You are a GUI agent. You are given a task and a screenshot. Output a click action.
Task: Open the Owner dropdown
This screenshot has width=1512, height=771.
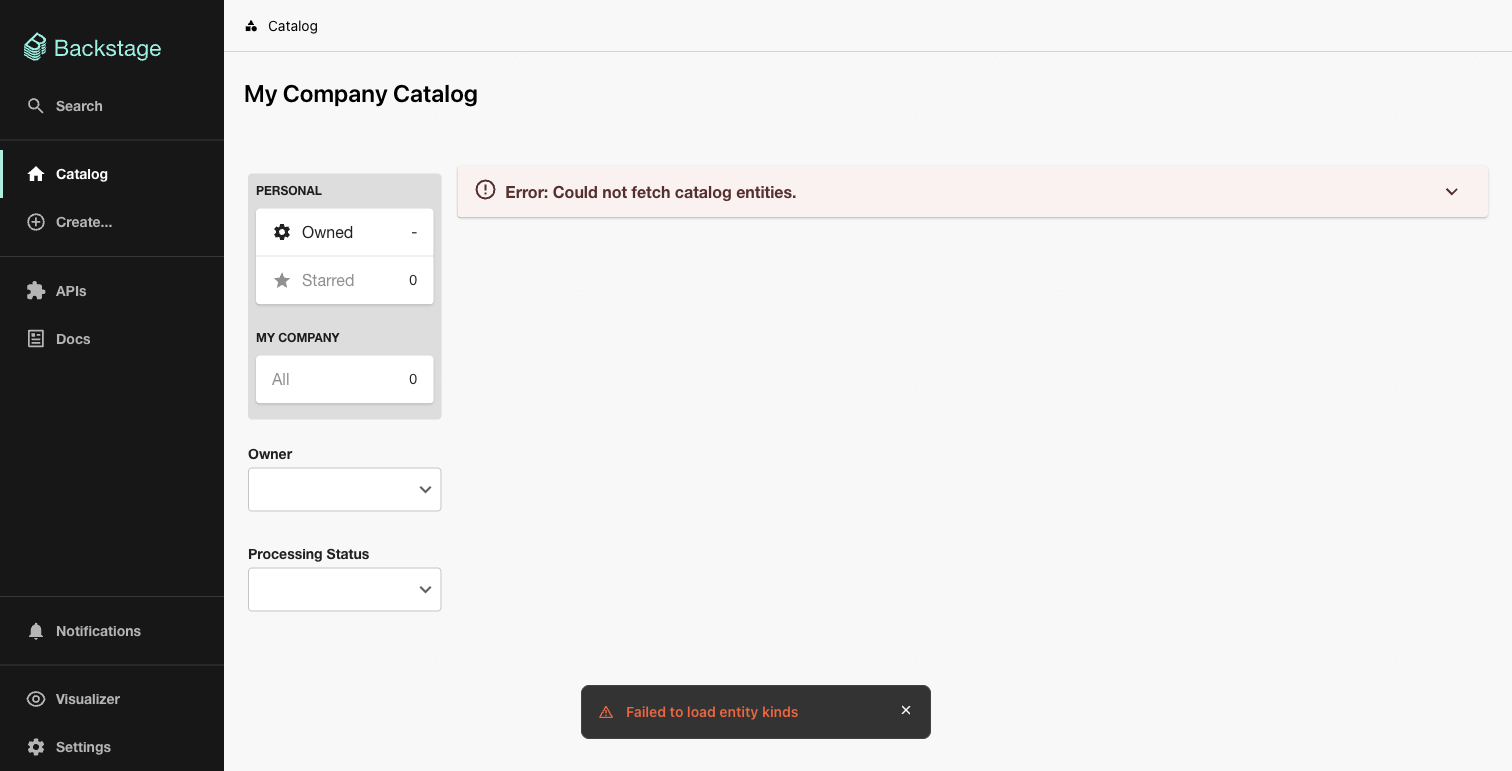pyautogui.click(x=344, y=489)
